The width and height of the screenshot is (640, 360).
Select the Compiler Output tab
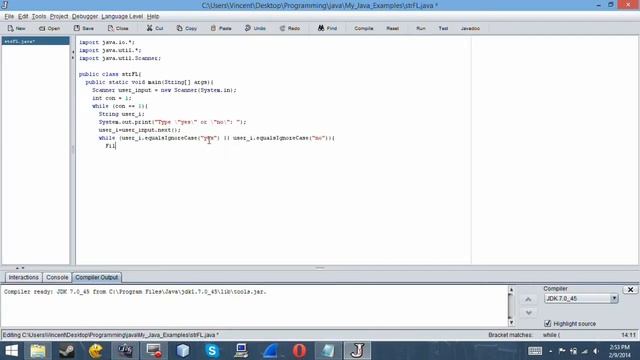[97, 278]
